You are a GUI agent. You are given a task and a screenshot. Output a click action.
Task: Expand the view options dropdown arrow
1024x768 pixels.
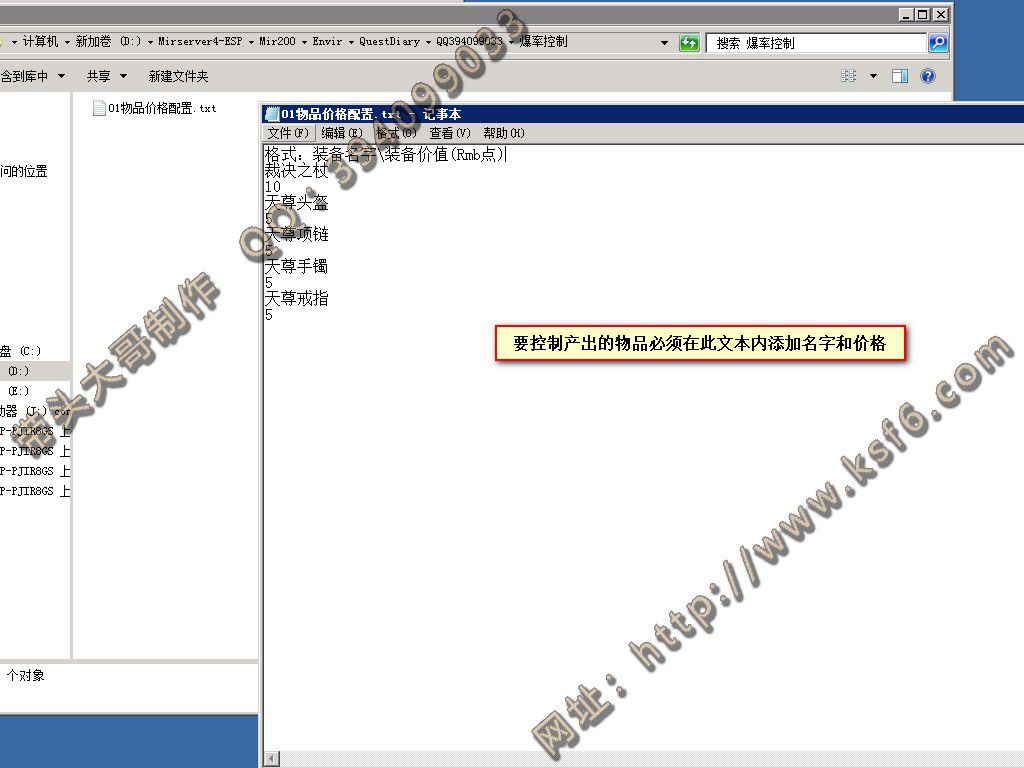(872, 76)
